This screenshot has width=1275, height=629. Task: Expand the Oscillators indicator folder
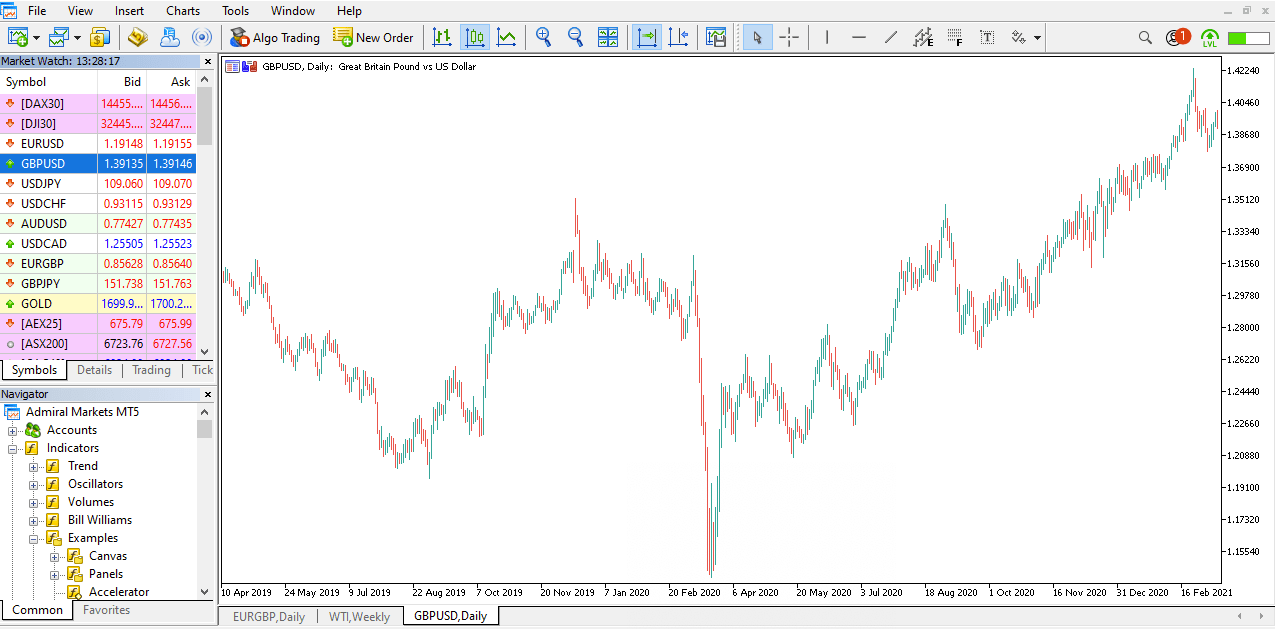pyautogui.click(x=33, y=484)
